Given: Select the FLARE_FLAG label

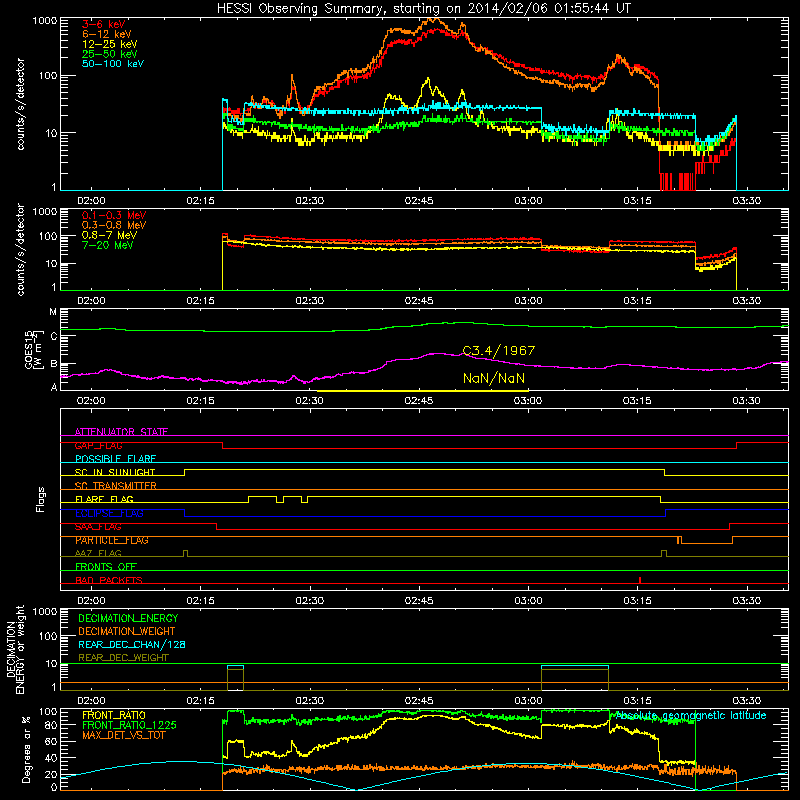Looking at the screenshot, I should click(x=104, y=499).
